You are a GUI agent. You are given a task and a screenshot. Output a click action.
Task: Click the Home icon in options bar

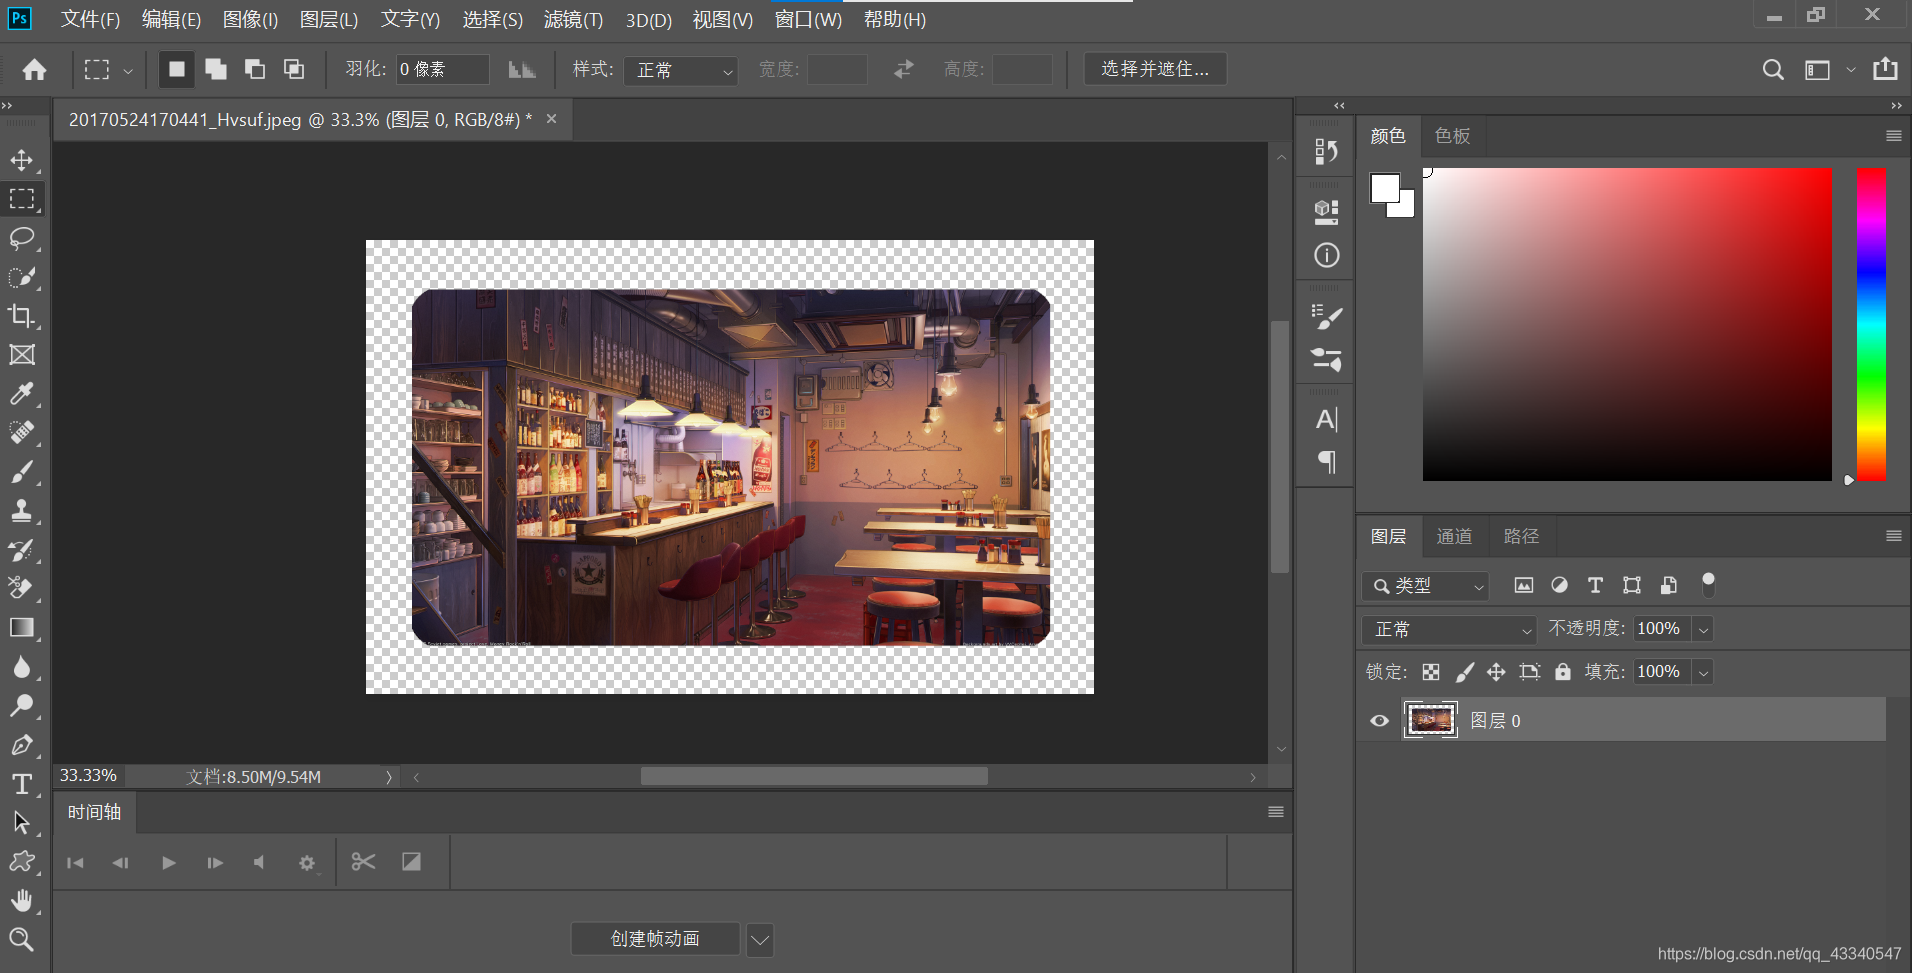click(x=35, y=69)
